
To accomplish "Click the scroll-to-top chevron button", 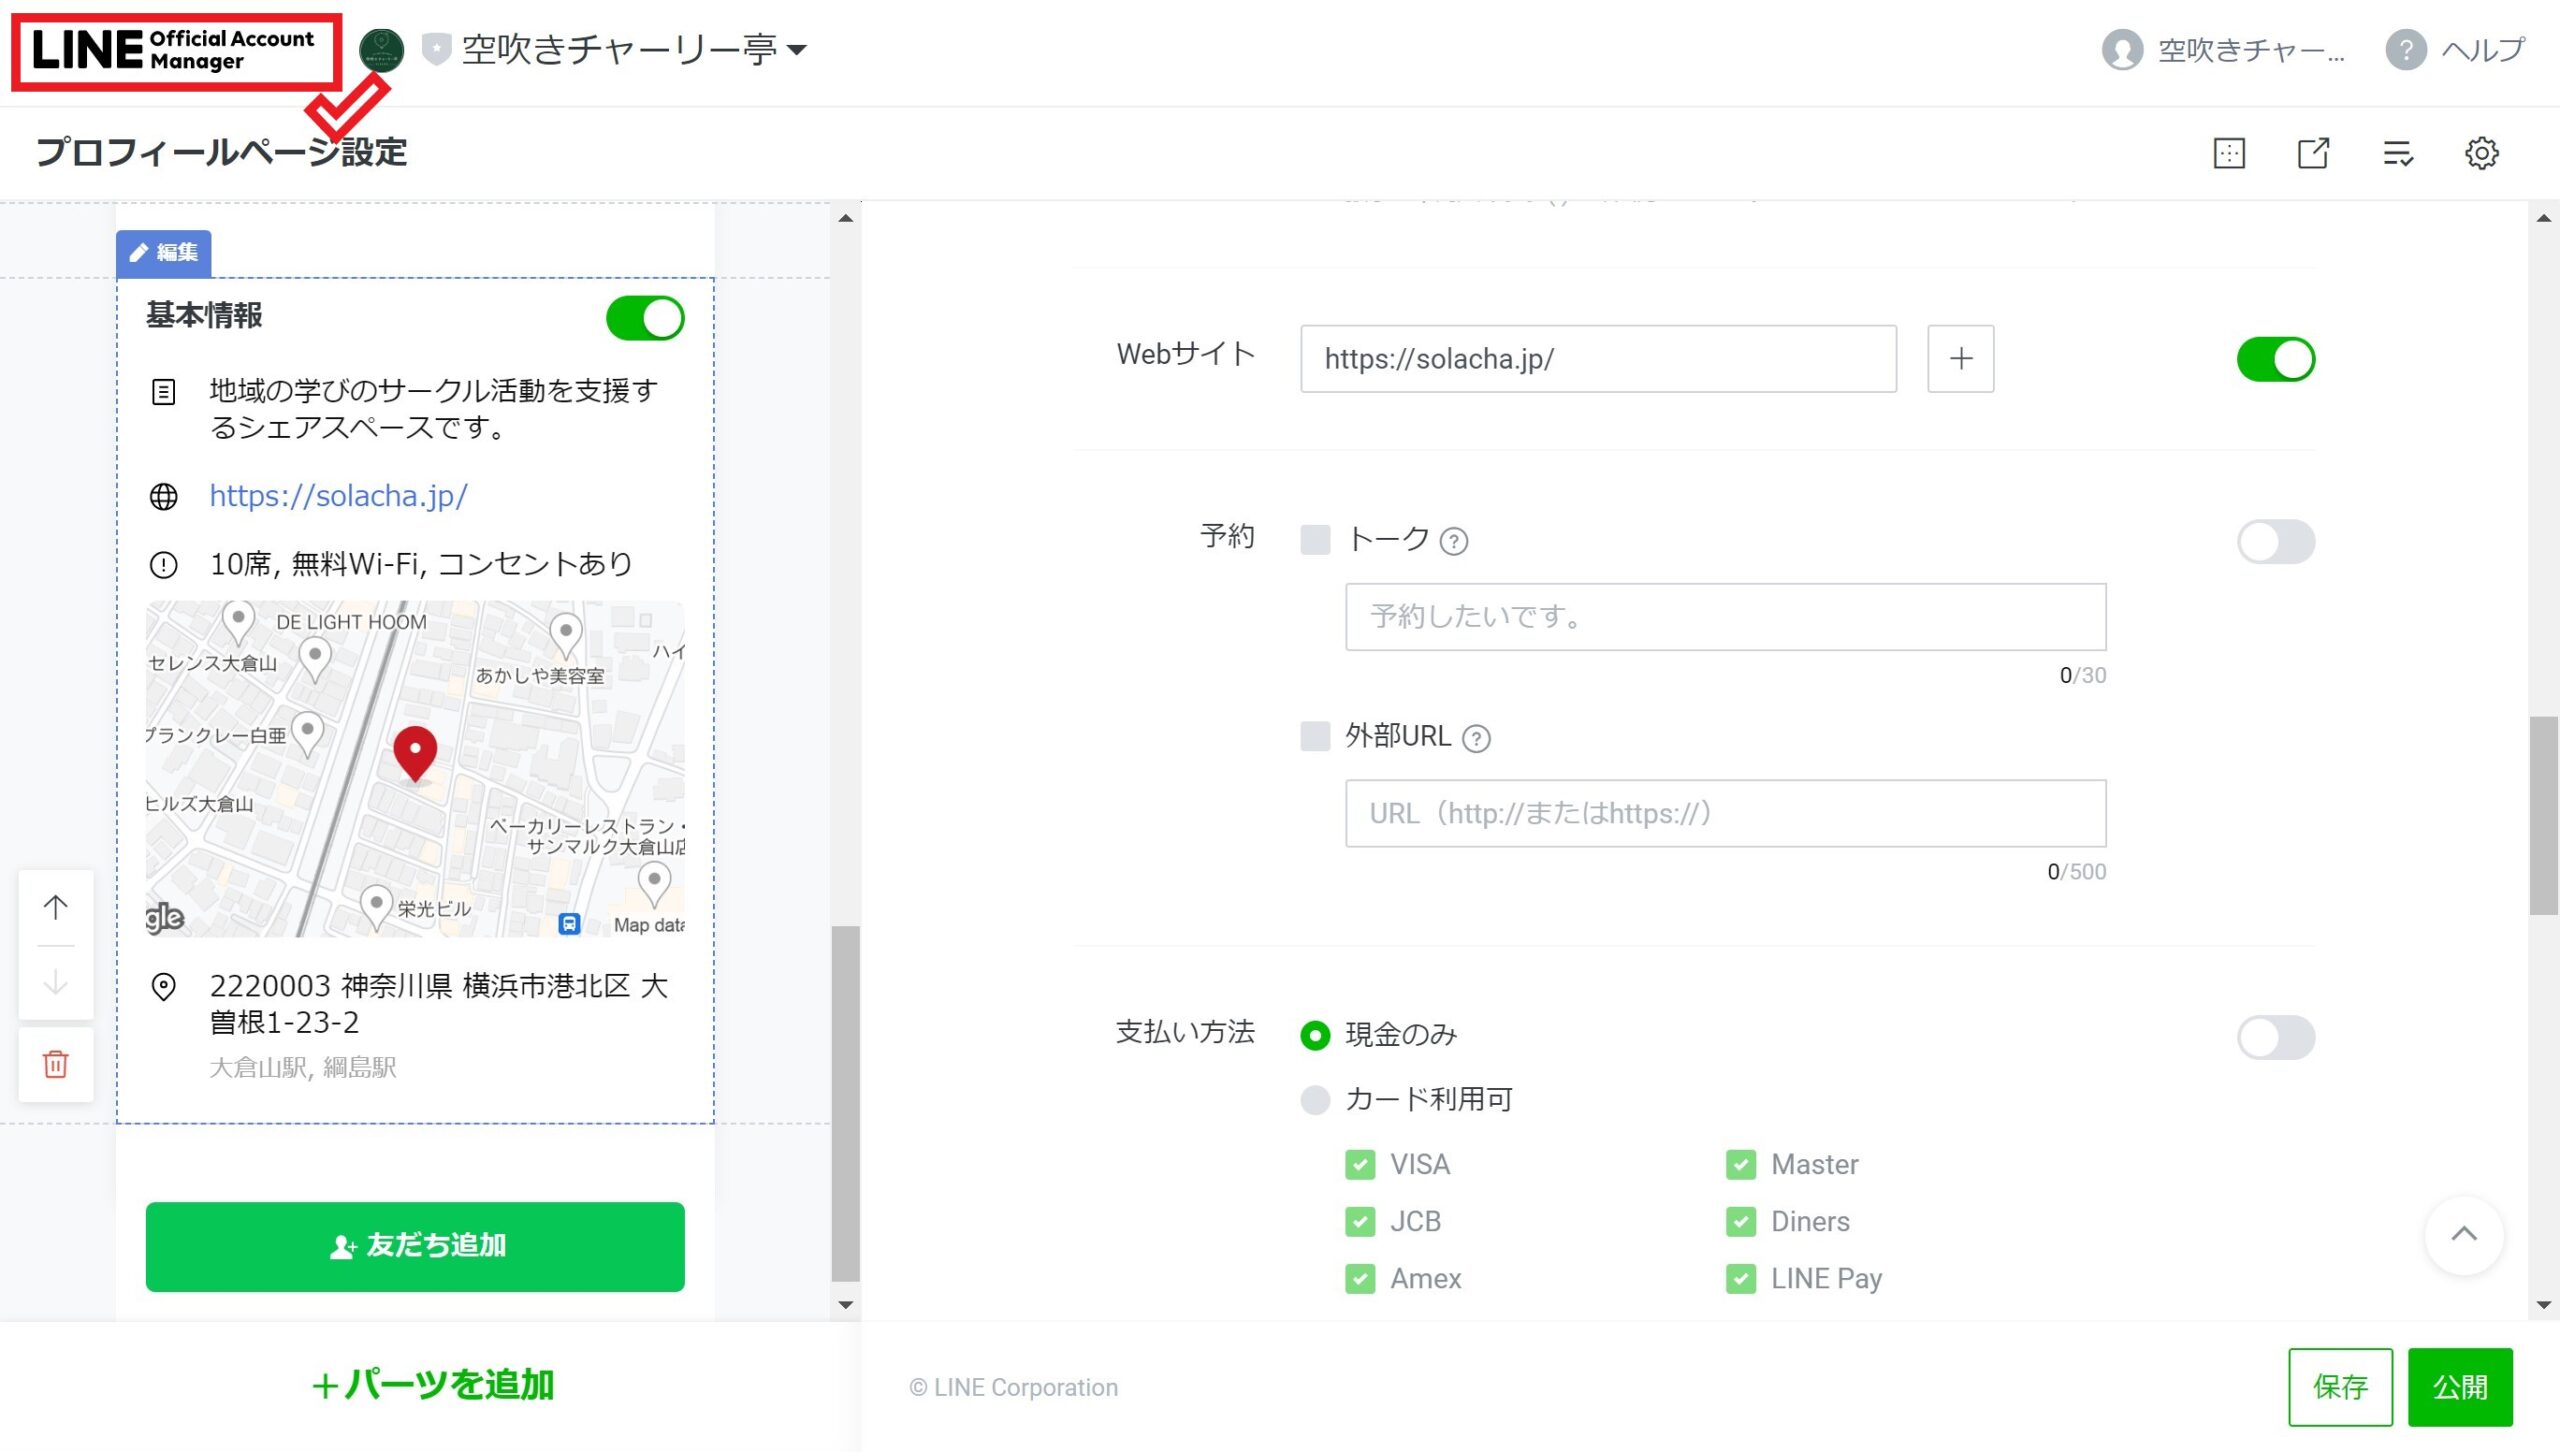I will tap(2463, 1235).
